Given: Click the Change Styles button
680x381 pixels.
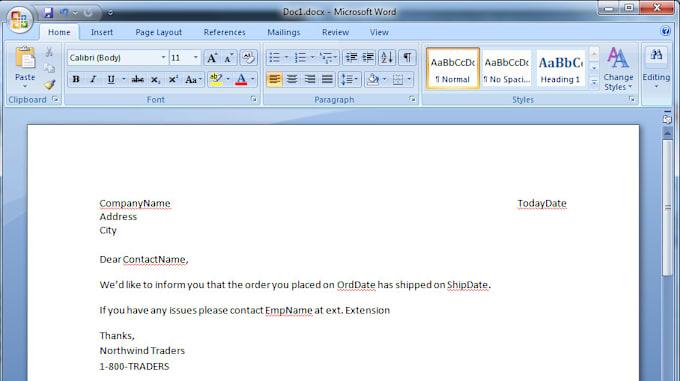Looking at the screenshot, I should tap(618, 69).
